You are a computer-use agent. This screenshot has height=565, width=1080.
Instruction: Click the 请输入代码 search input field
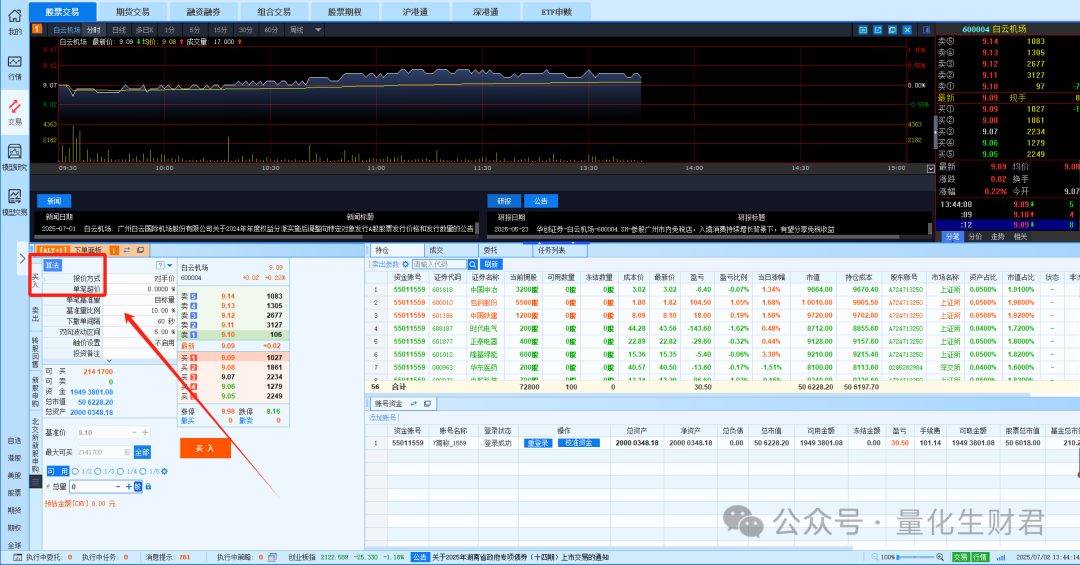439,265
